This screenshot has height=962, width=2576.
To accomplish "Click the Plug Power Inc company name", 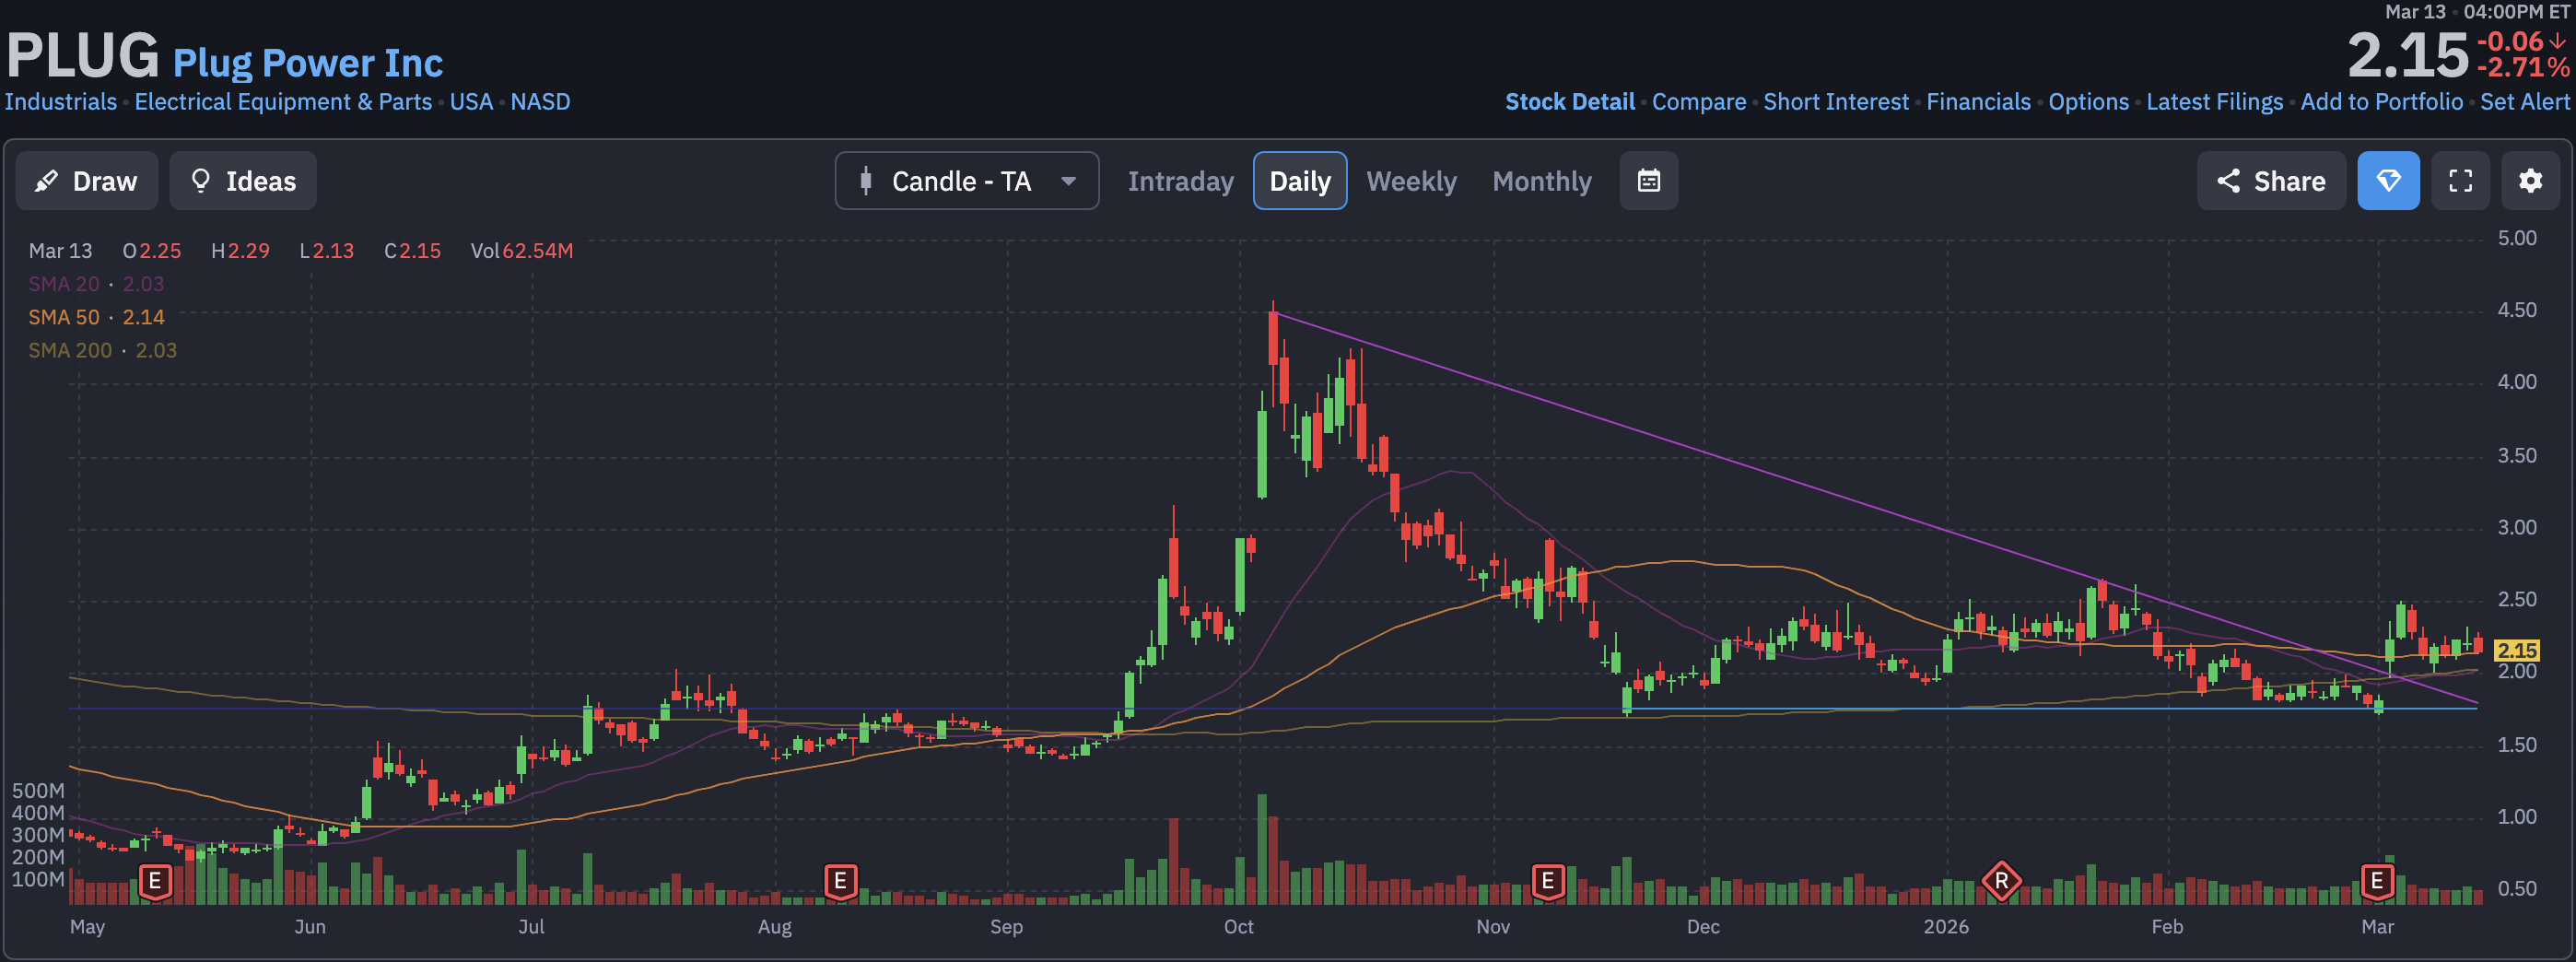I will point(308,63).
